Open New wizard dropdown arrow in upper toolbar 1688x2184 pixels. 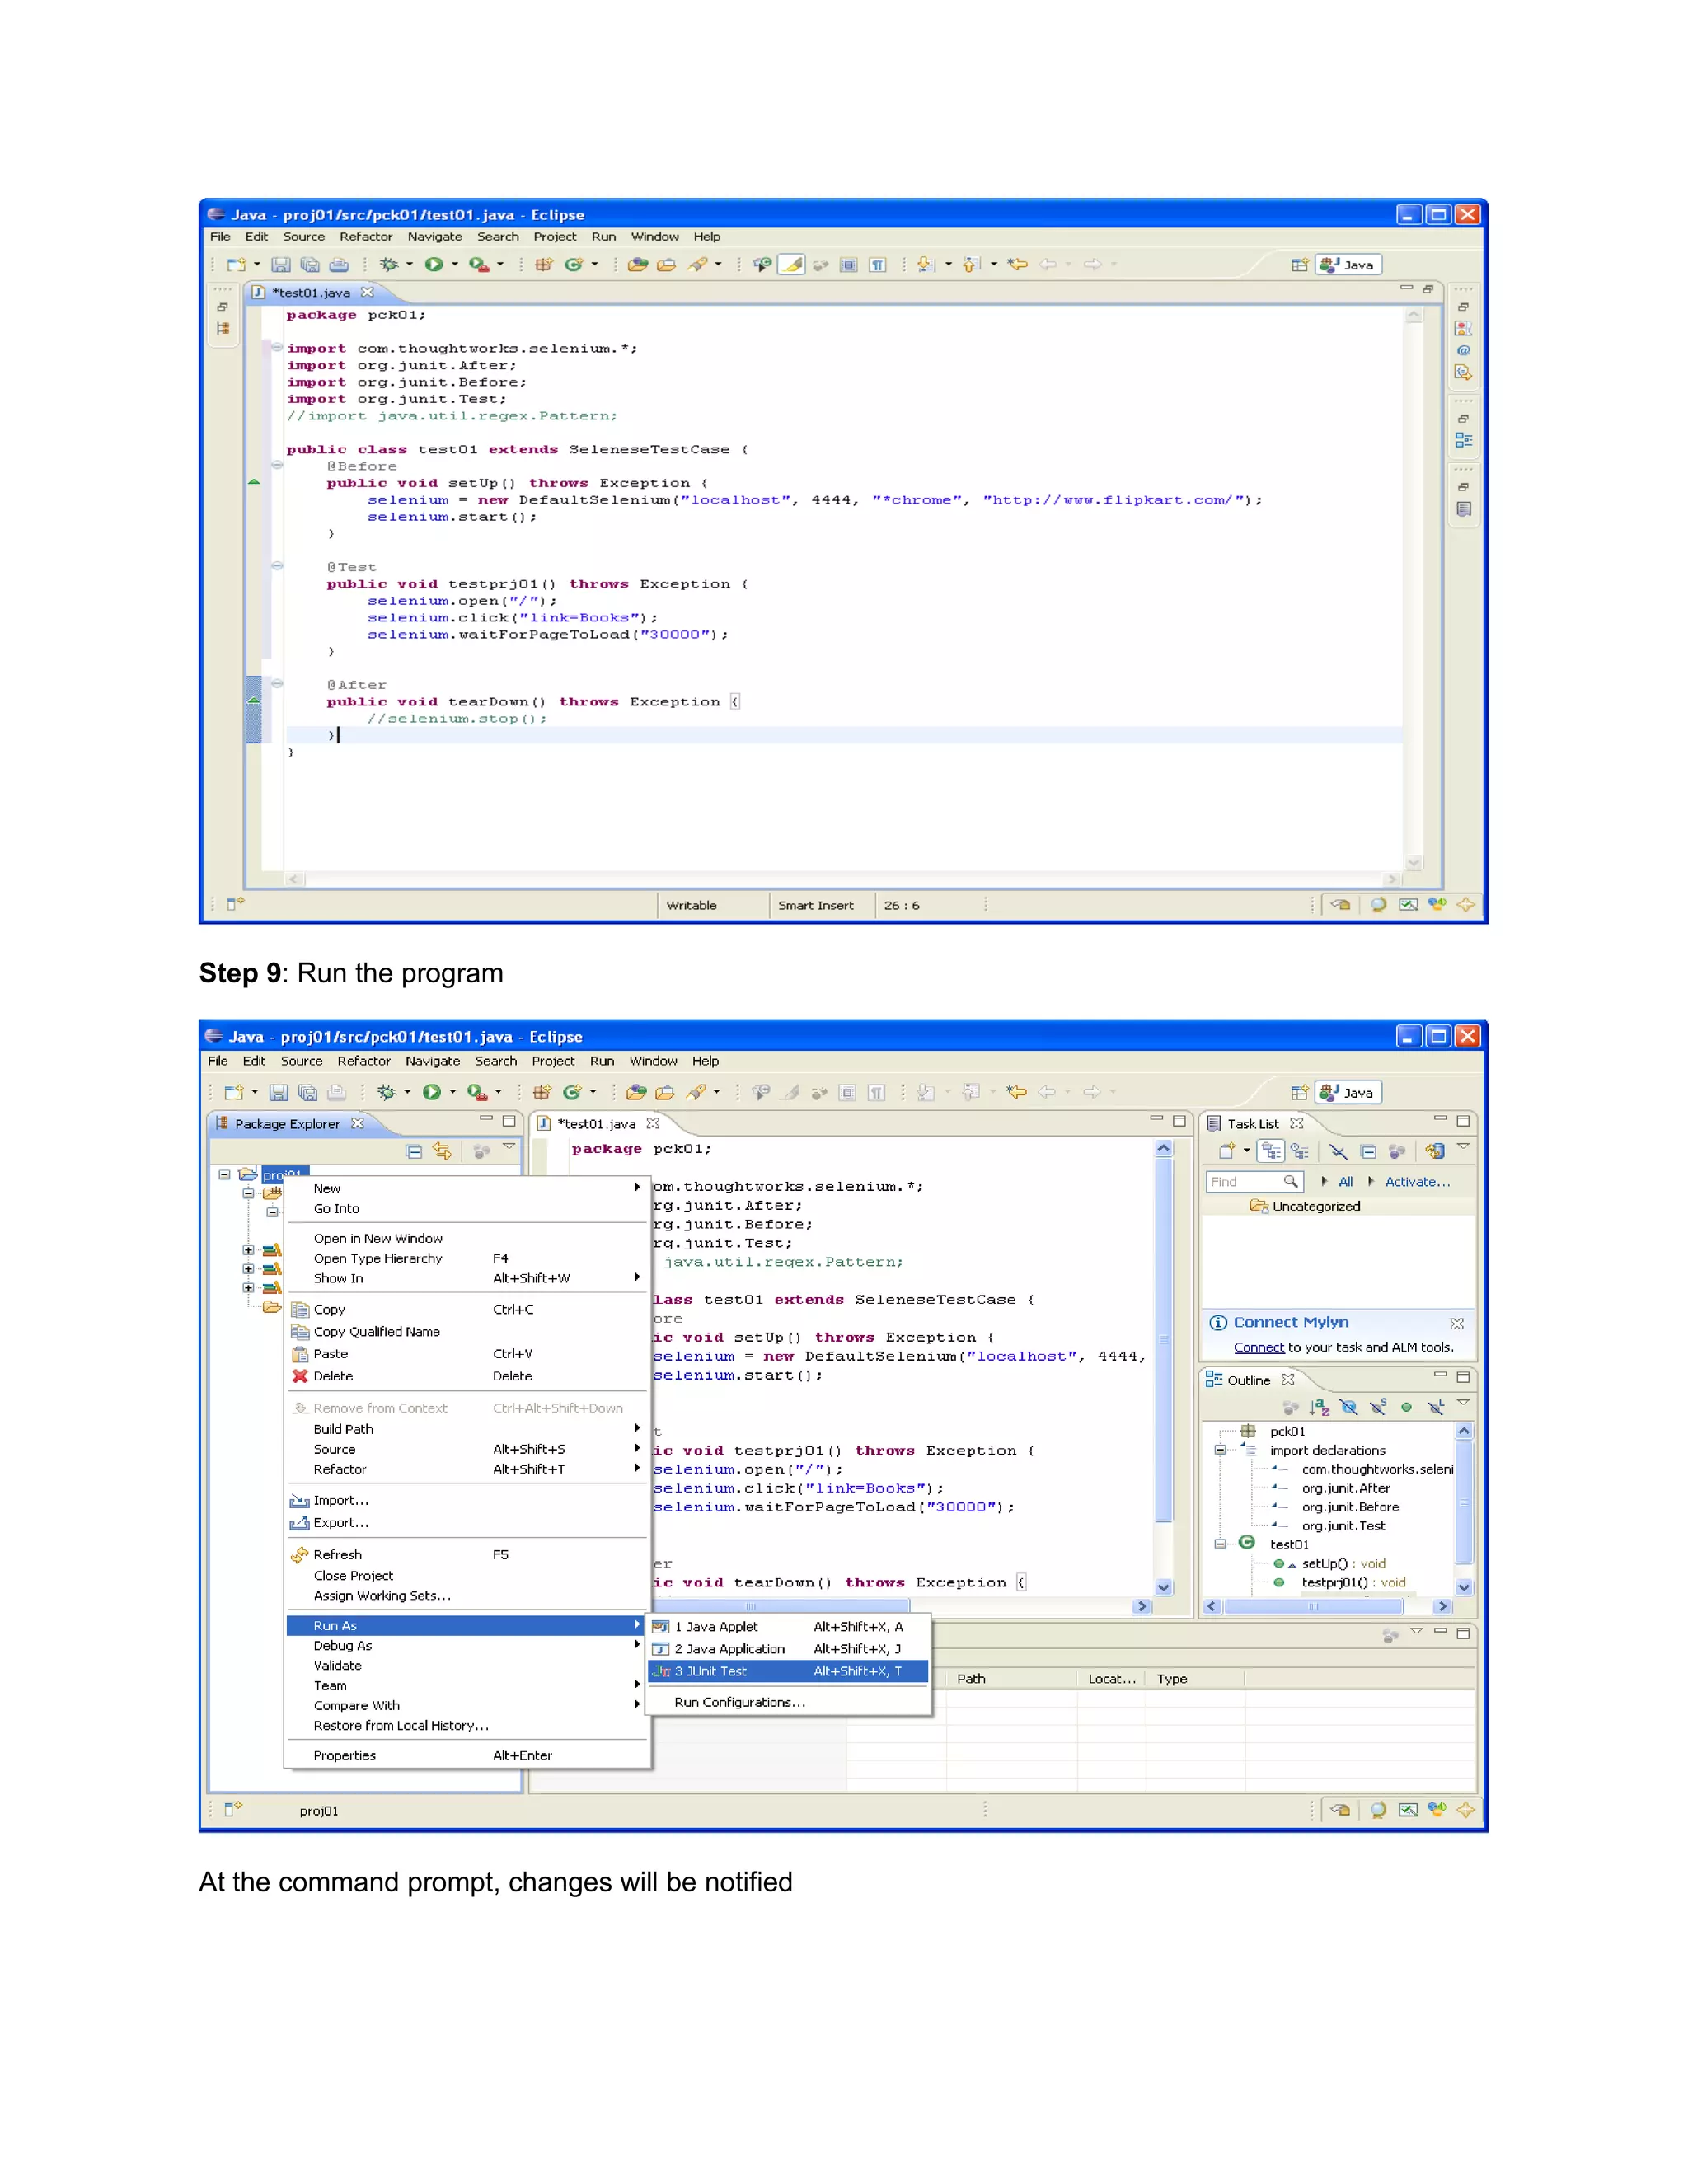257,265
